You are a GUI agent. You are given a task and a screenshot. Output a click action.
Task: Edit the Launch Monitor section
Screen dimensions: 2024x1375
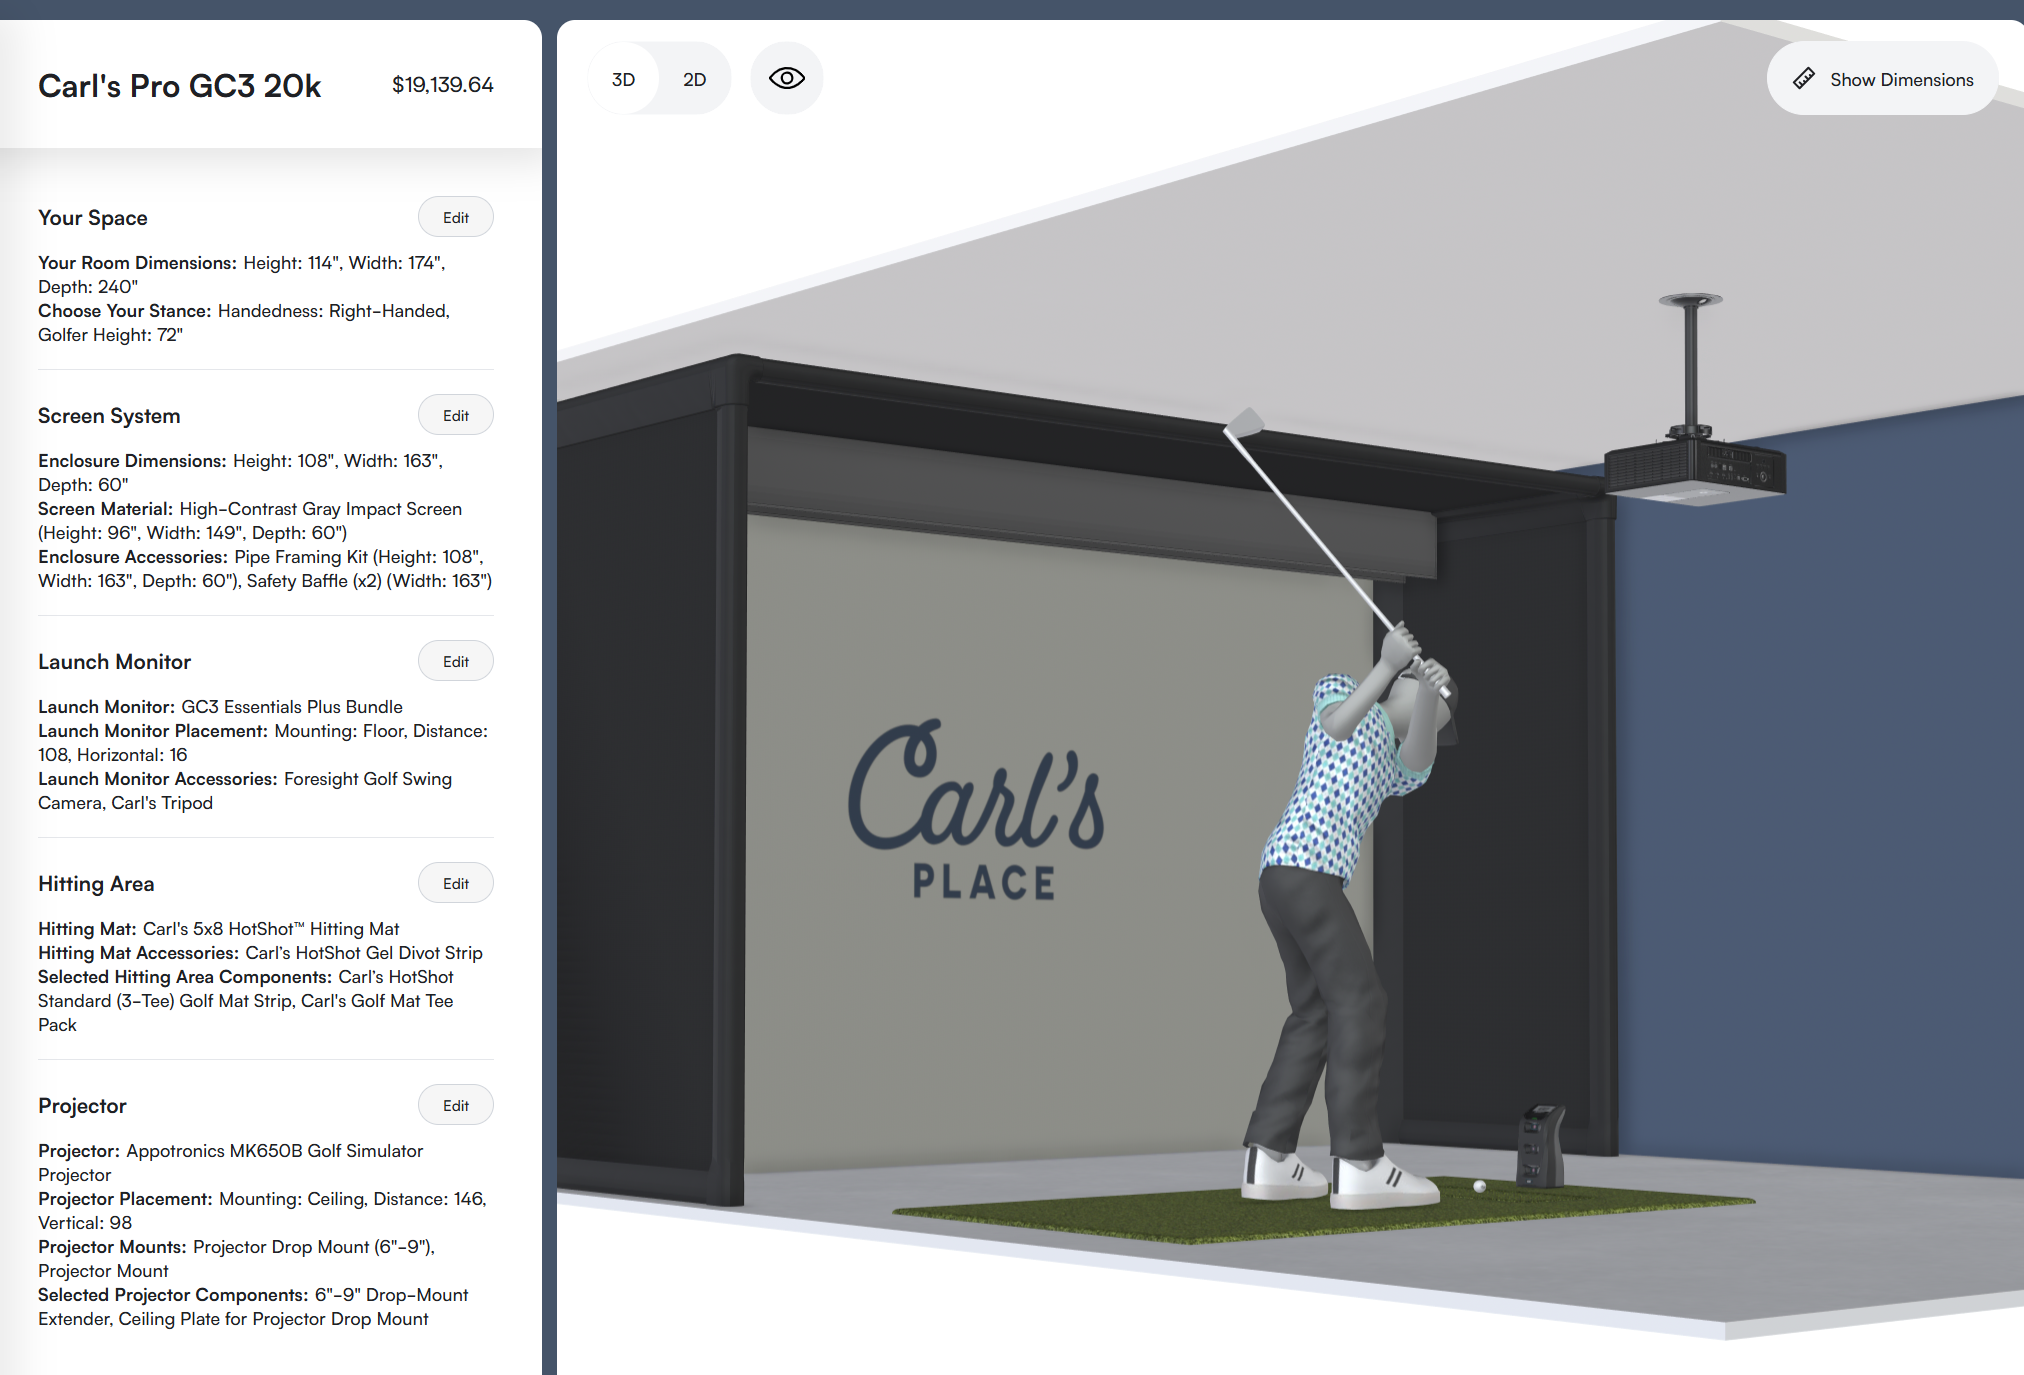point(456,661)
